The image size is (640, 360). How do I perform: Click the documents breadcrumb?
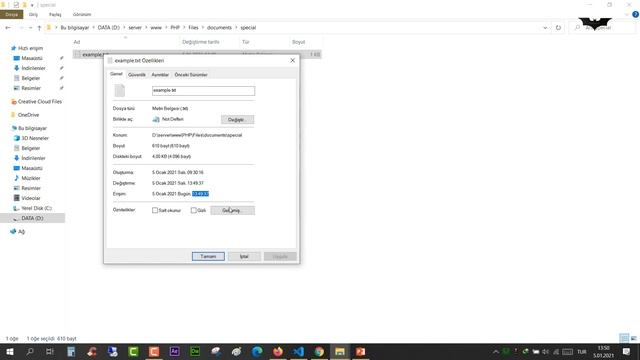tap(219, 27)
